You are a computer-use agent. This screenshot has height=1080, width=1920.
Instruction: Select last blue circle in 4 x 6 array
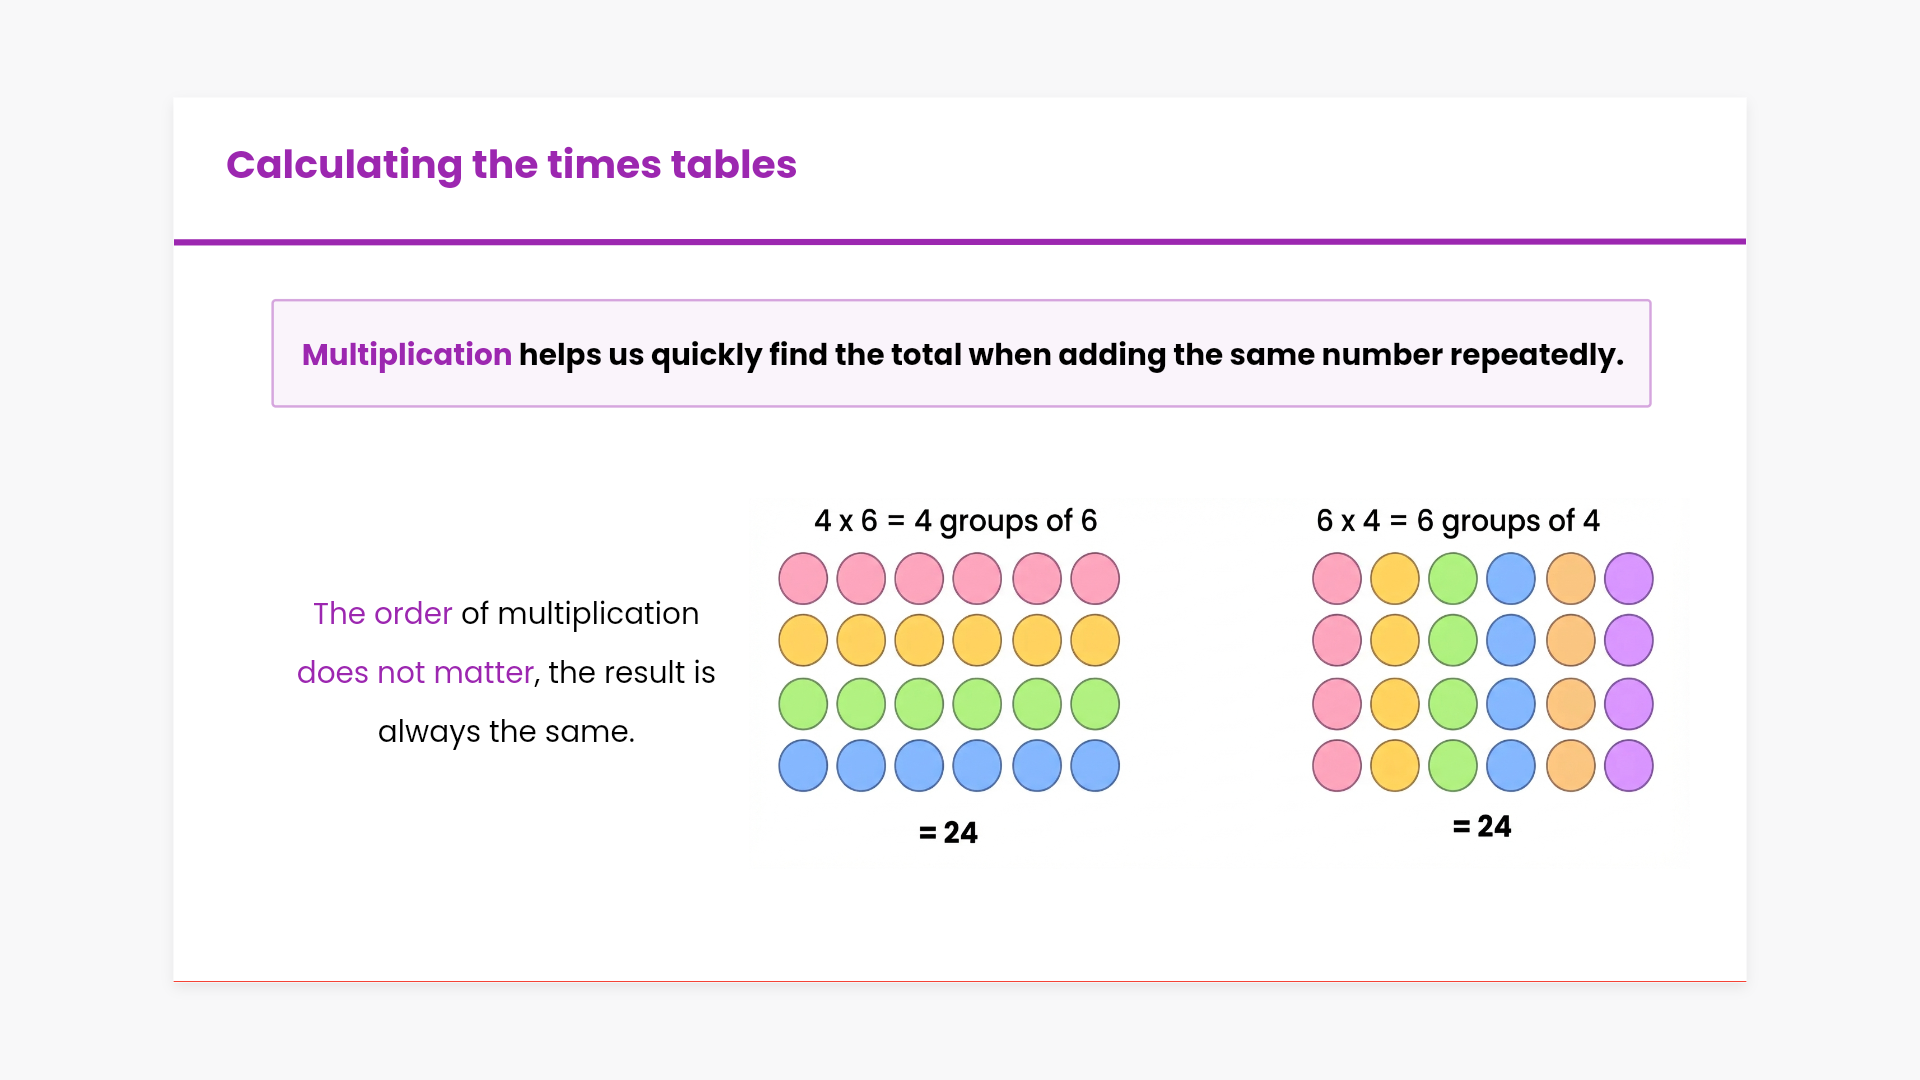point(1095,767)
